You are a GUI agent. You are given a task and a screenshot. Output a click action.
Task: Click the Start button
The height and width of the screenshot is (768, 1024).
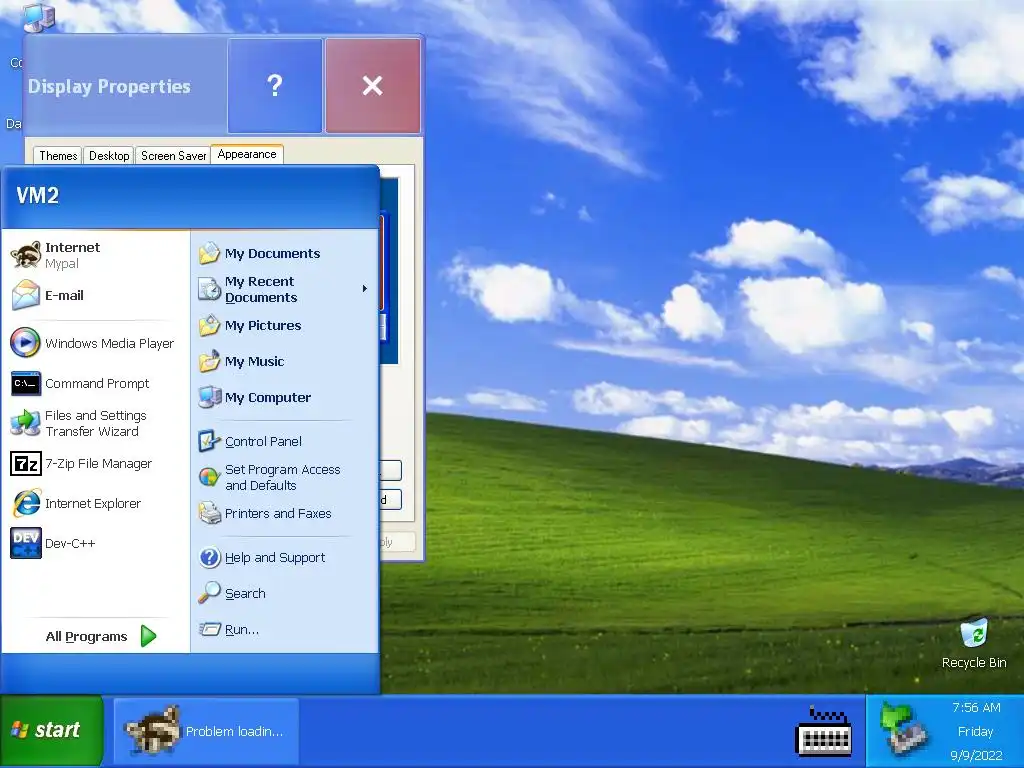[52, 730]
